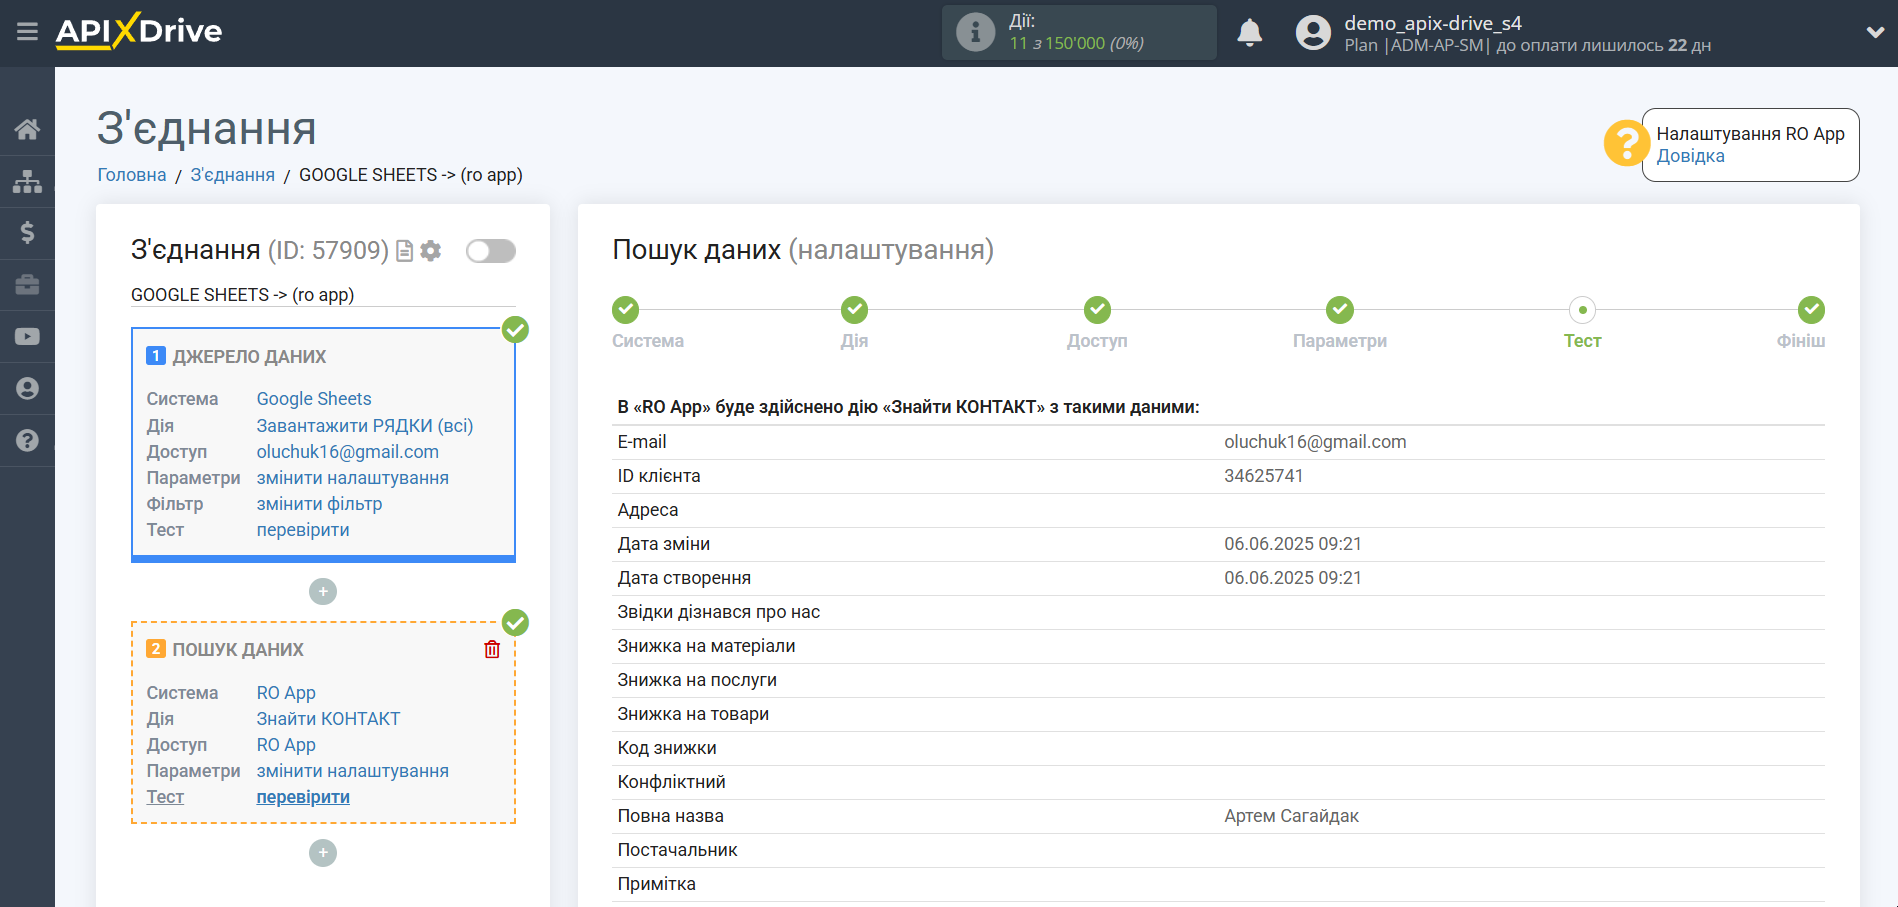Click the перевірити link under Тест

click(303, 796)
